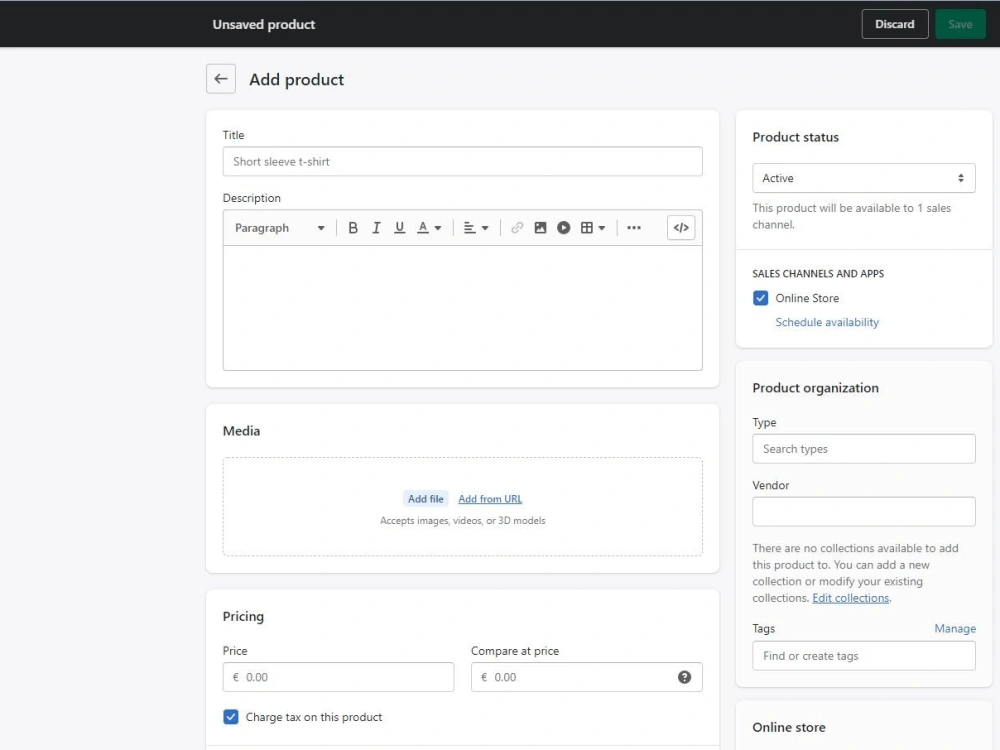1000x750 pixels.
Task: Open the insert table menu
Action: [x=592, y=228]
